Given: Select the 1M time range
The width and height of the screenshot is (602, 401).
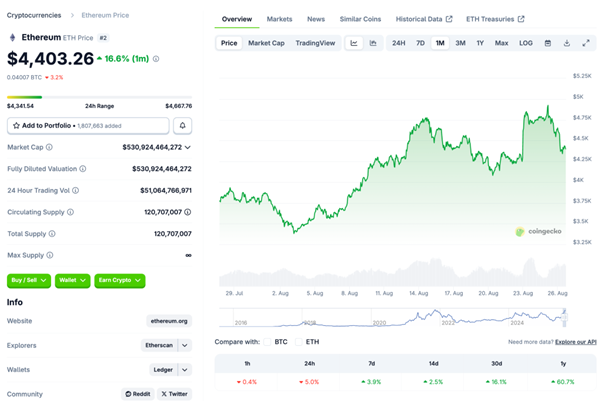Looking at the screenshot, I should (440, 43).
